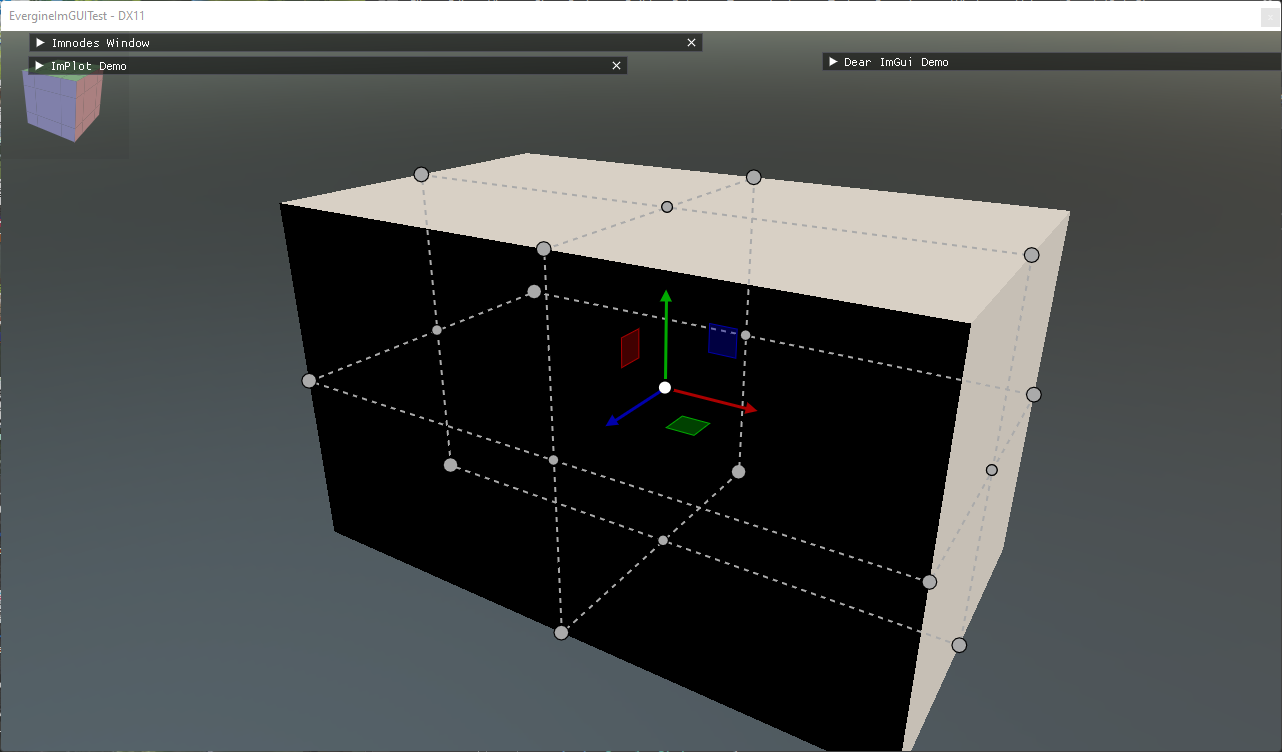Close the ImPlot Demo panel
The image size is (1282, 752).
coord(617,66)
